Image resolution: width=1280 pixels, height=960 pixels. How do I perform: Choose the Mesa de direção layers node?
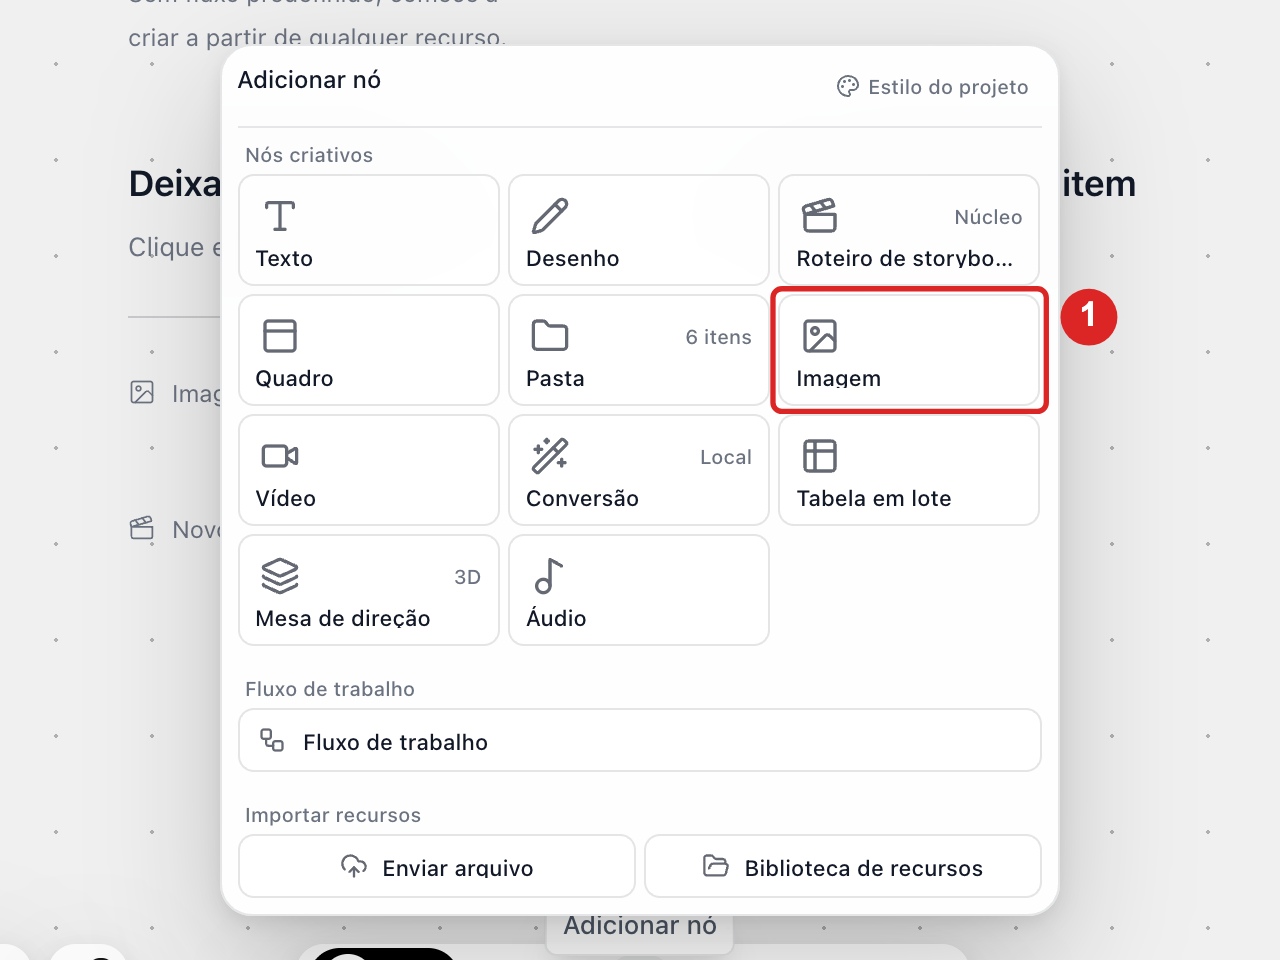pos(369,590)
